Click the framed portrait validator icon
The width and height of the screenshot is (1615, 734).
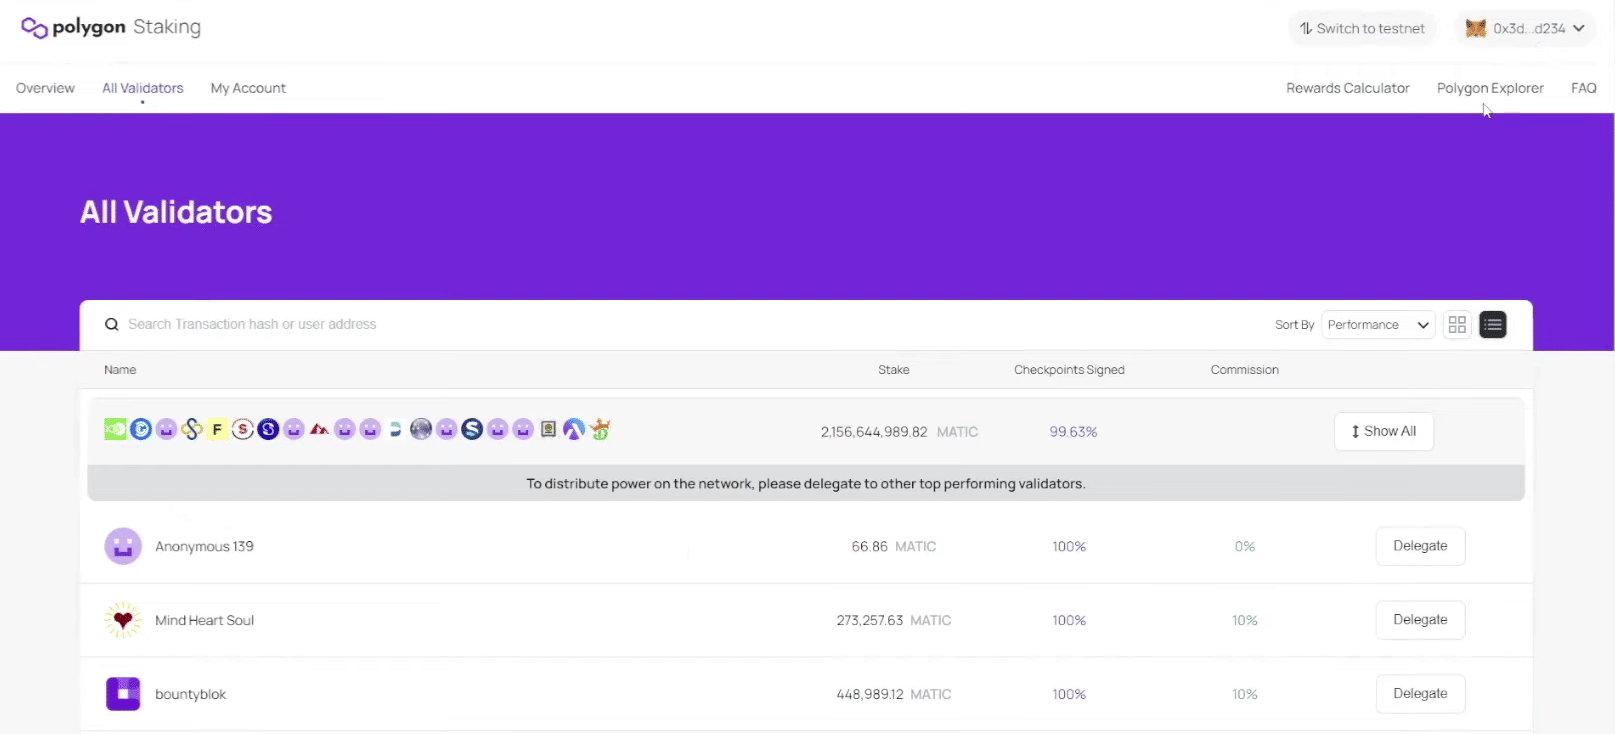pyautogui.click(x=548, y=430)
